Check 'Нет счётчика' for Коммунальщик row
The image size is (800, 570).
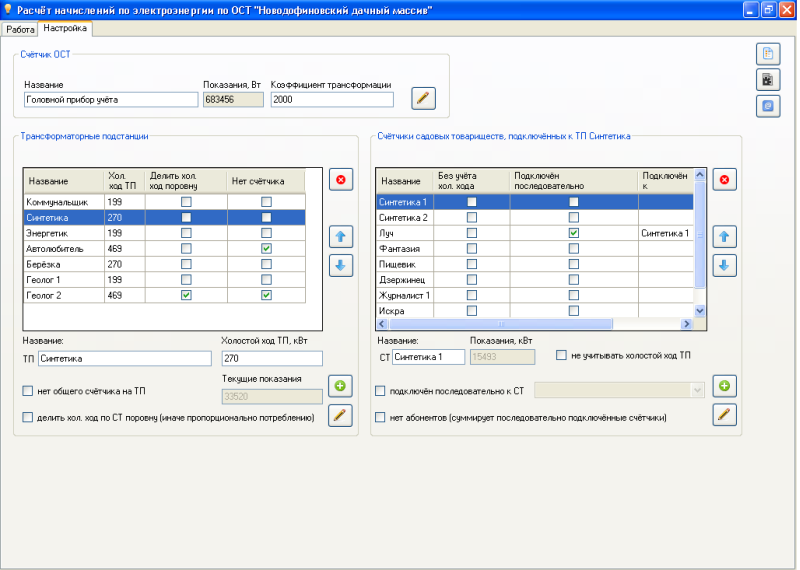click(266, 202)
